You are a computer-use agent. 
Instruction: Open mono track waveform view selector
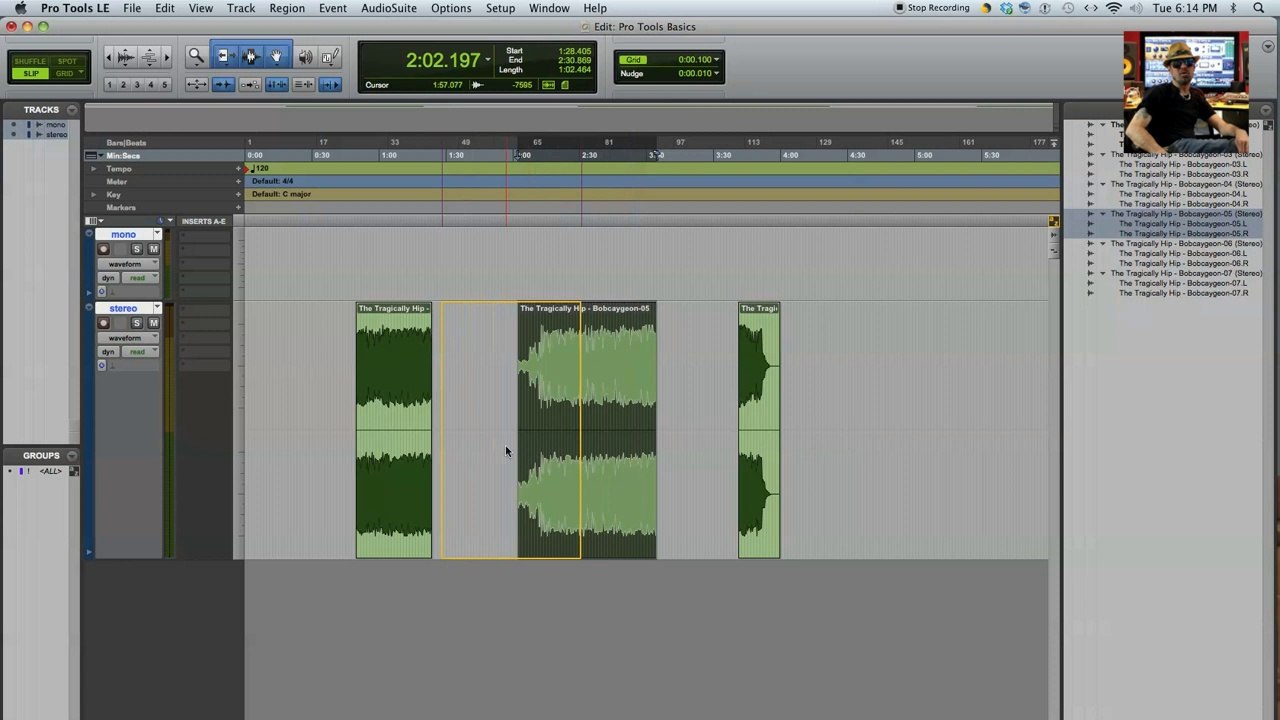pos(128,264)
